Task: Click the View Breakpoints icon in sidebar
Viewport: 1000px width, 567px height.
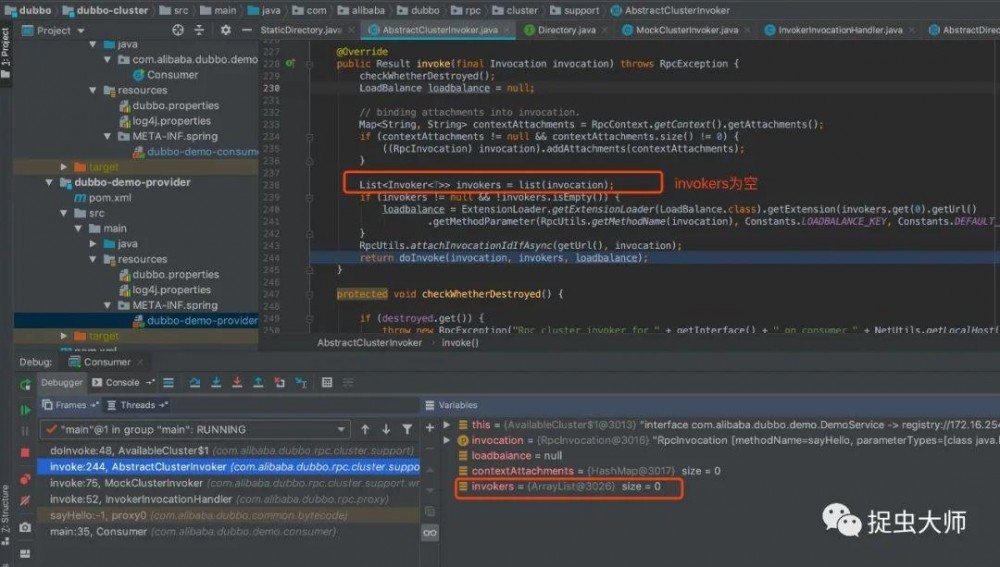Action: [x=25, y=480]
